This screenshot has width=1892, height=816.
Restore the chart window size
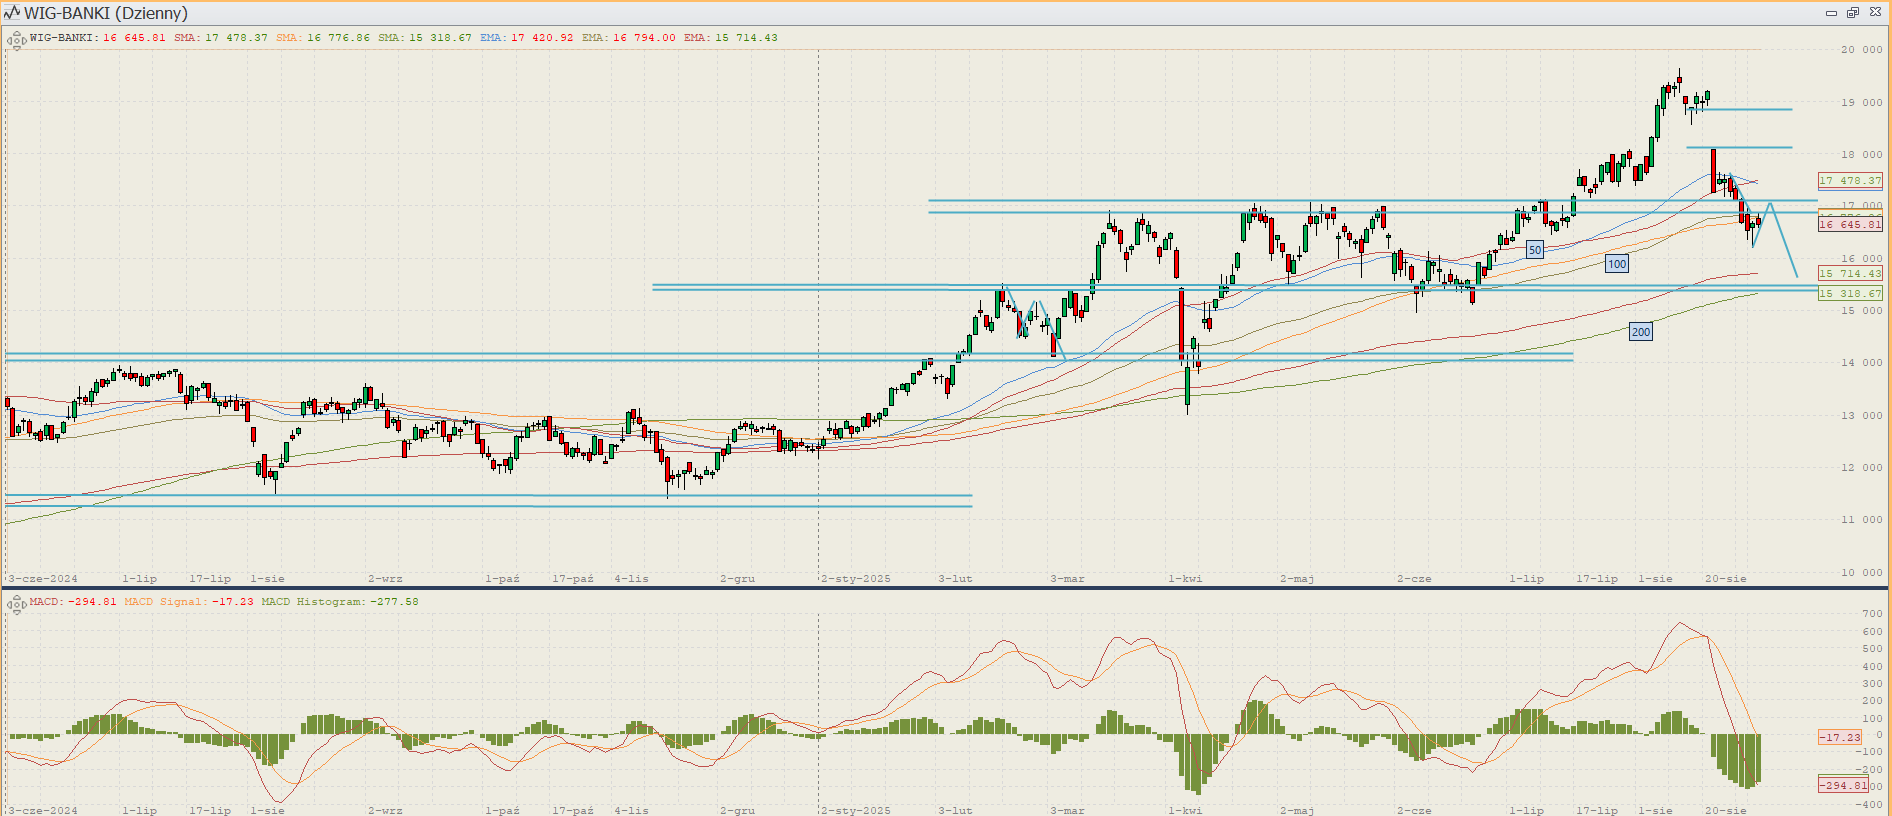click(x=1853, y=13)
